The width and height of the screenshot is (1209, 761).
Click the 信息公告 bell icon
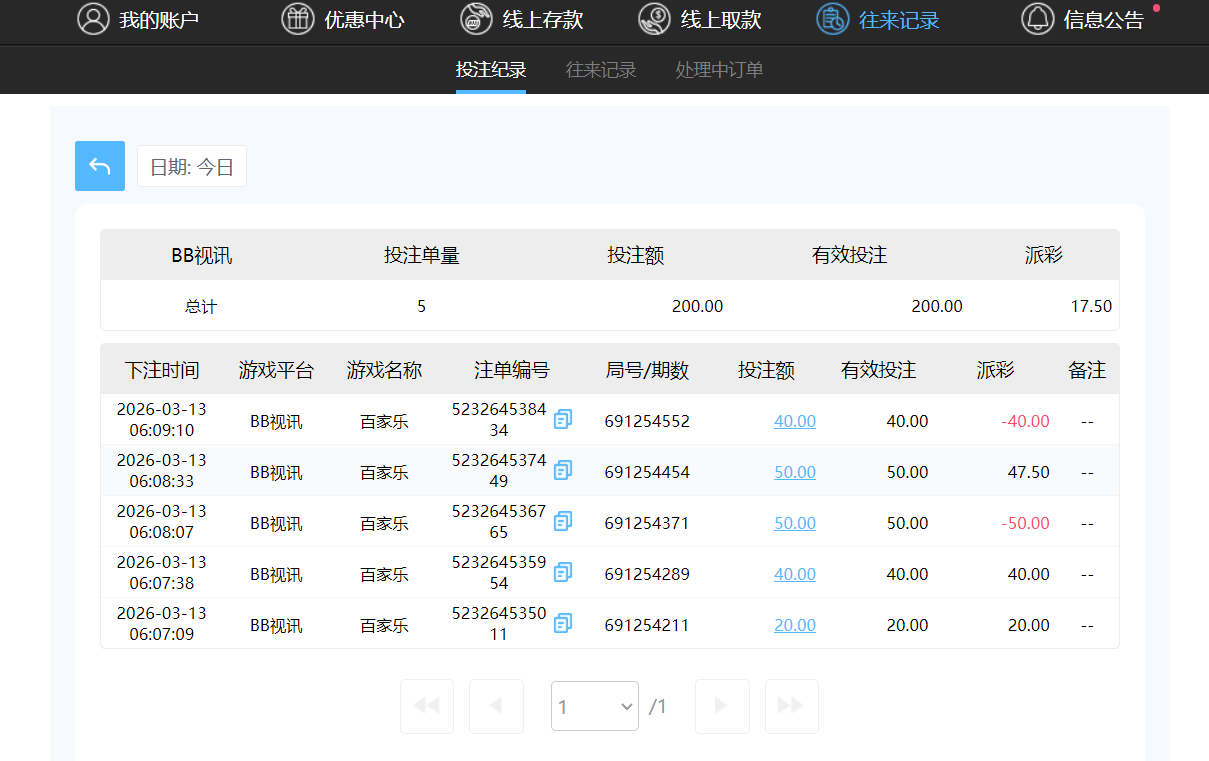click(1037, 18)
